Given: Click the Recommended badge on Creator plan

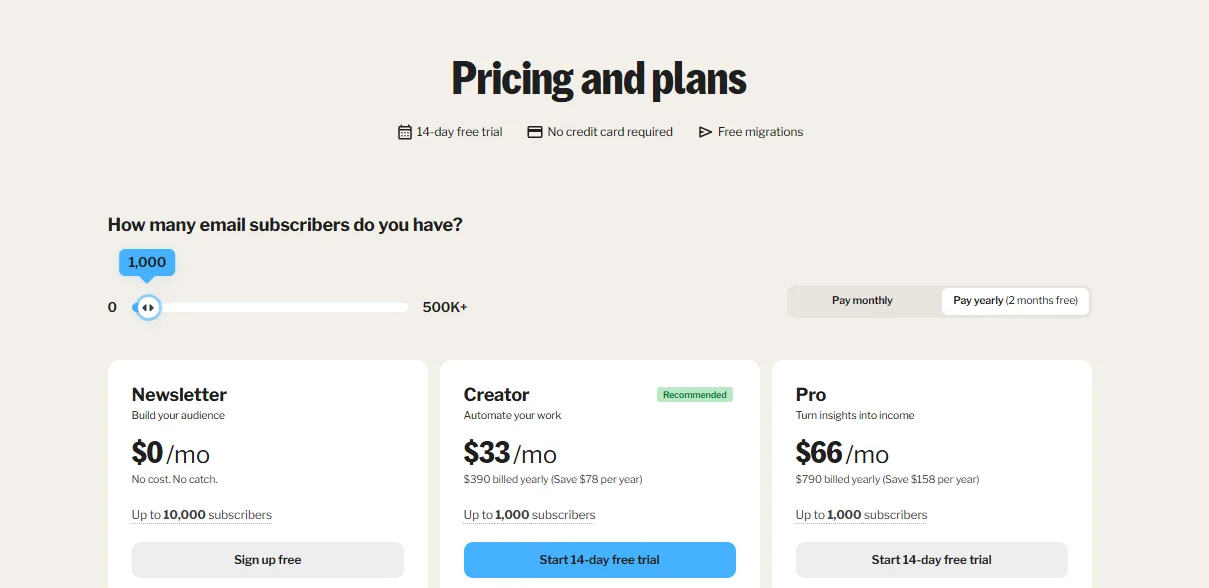Looking at the screenshot, I should pyautogui.click(x=694, y=394).
